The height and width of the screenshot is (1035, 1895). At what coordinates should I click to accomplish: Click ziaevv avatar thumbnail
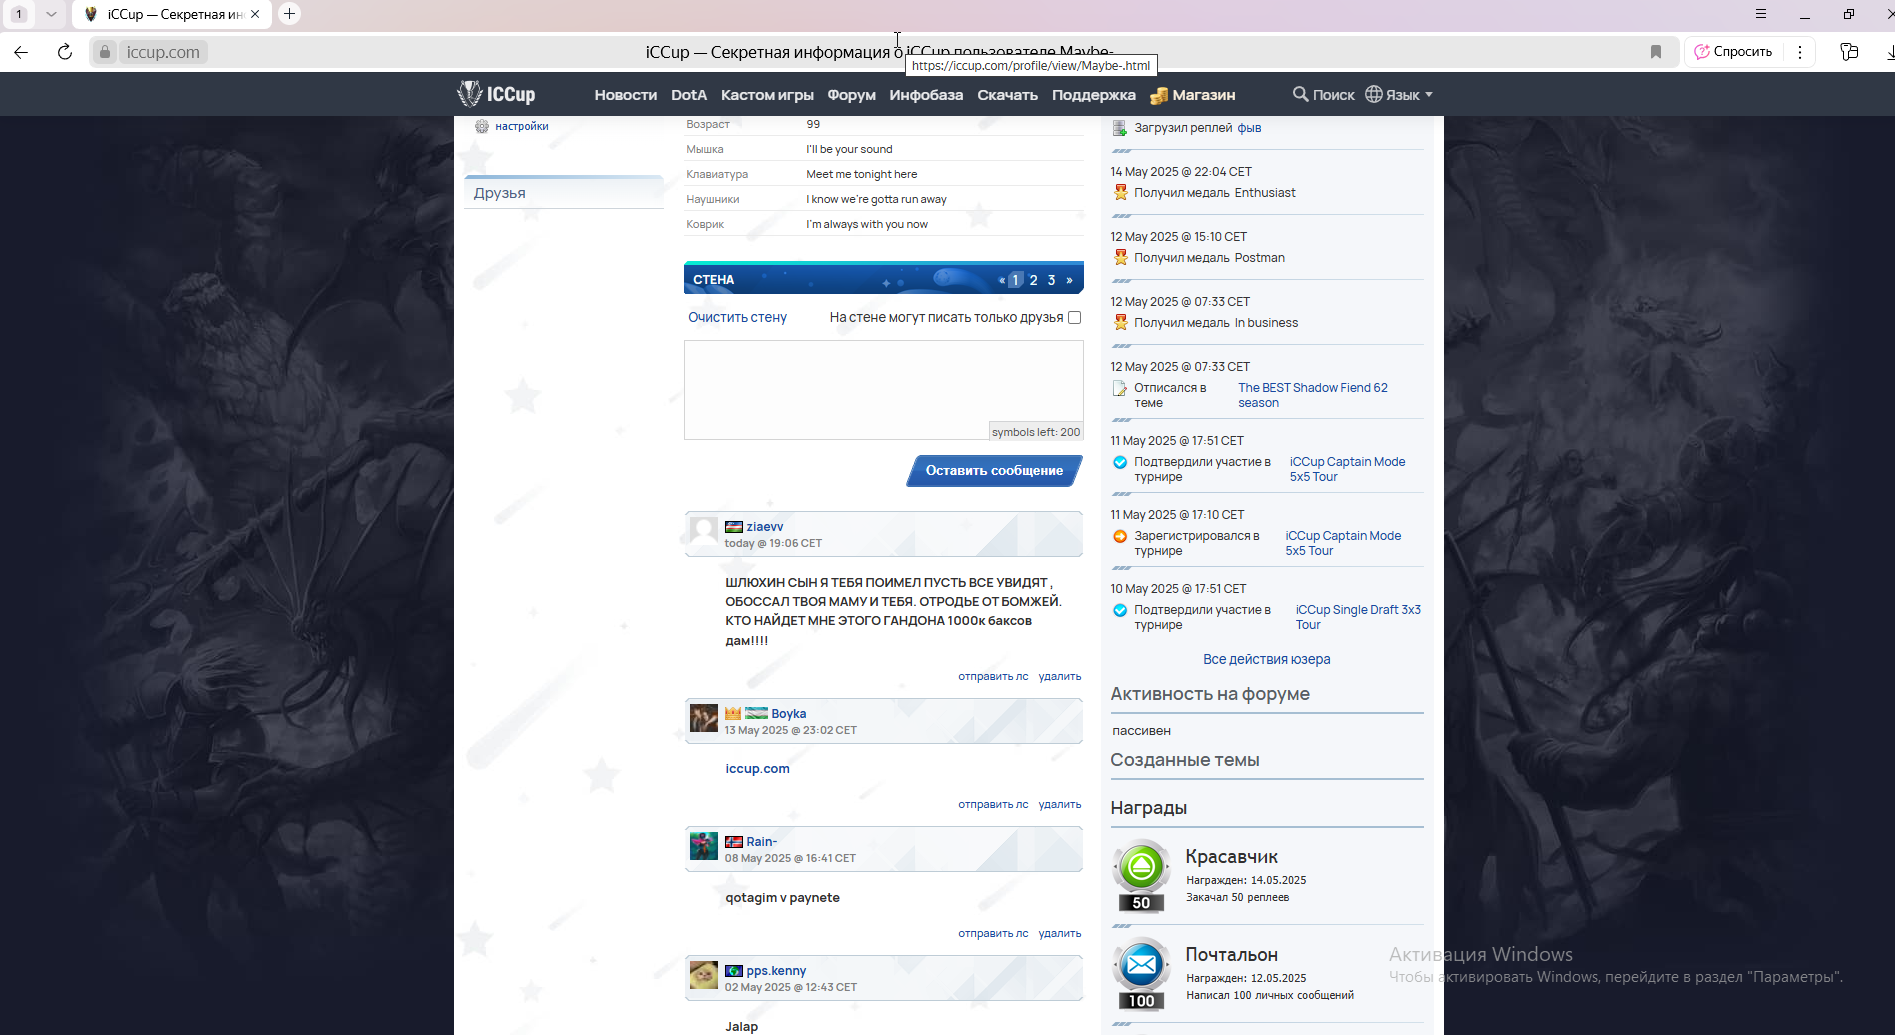coord(704,531)
